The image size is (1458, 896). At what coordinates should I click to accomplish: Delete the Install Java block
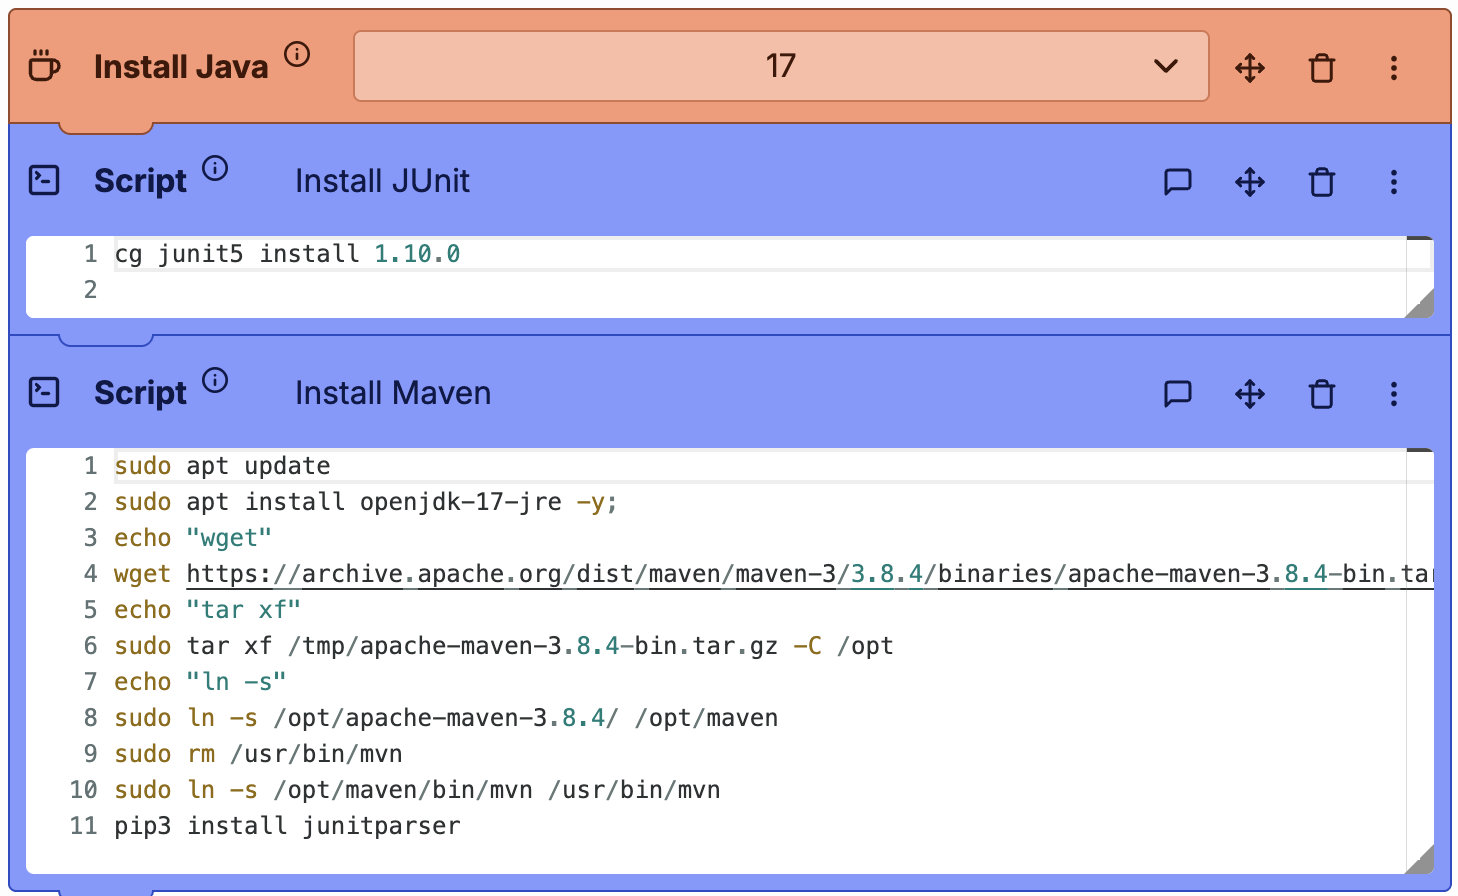pyautogui.click(x=1321, y=68)
